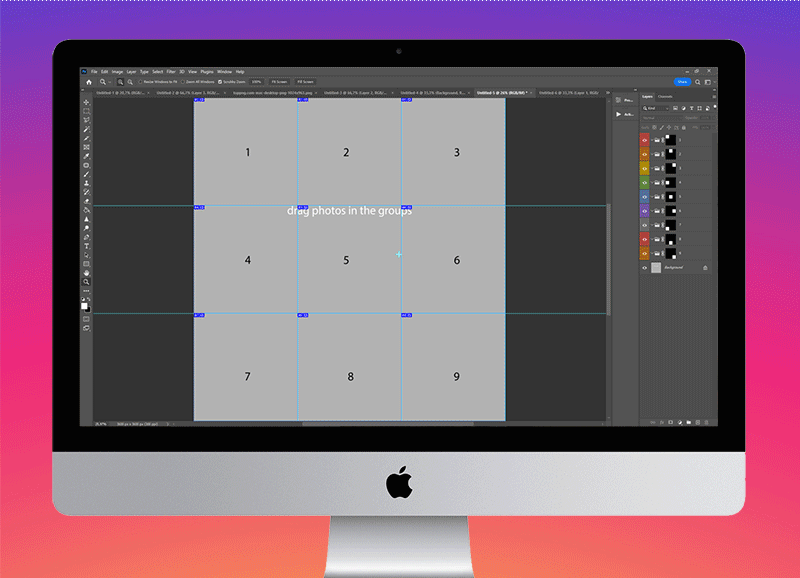Viewport: 800px width, 578px height.
Task: Expand layer group 5 in Layers panel
Action: click(x=651, y=197)
